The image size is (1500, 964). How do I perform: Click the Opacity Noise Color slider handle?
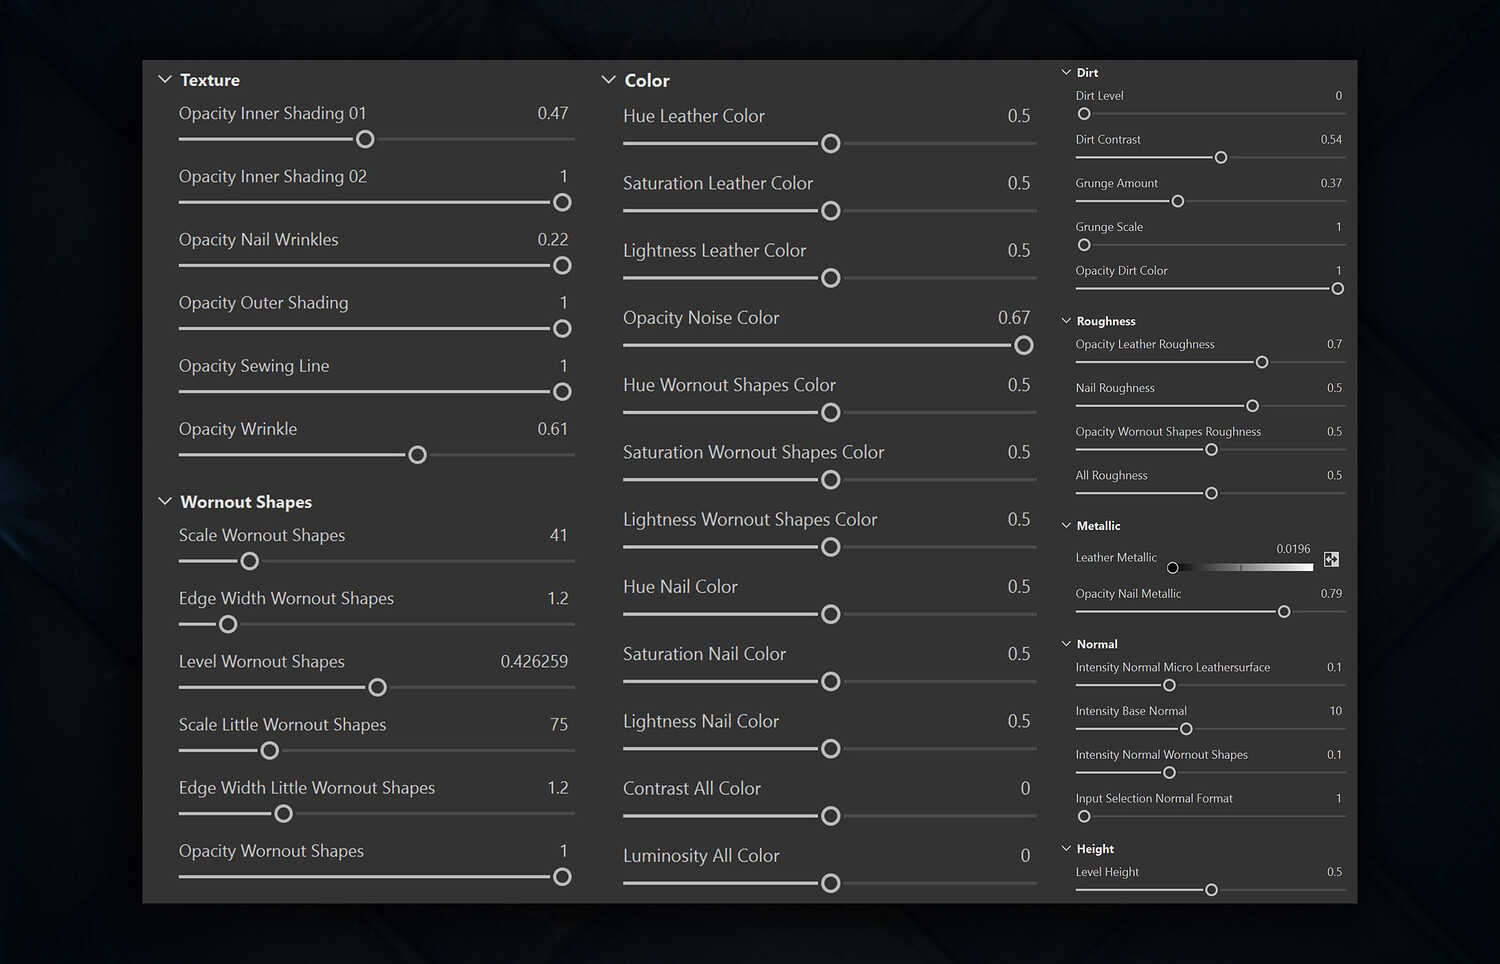pyautogui.click(x=1023, y=345)
